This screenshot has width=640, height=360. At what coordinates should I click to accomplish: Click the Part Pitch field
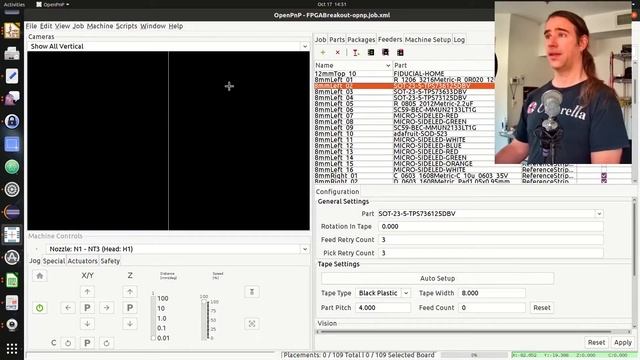pyautogui.click(x=383, y=308)
